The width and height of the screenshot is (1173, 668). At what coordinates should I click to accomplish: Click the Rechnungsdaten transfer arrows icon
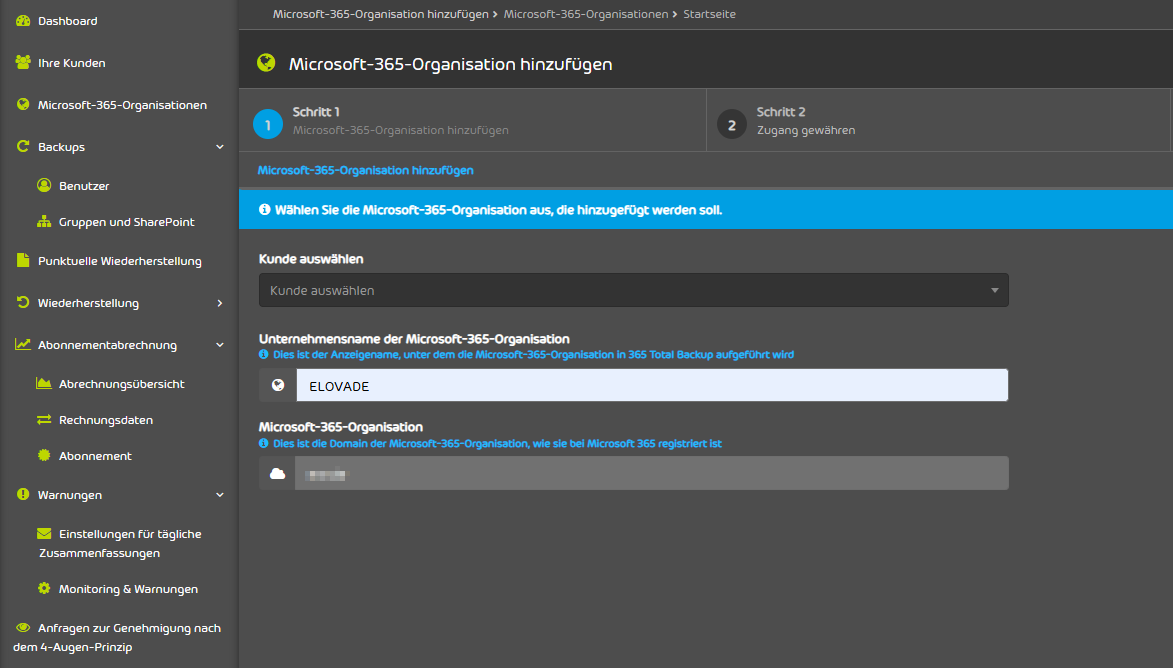[x=44, y=420]
